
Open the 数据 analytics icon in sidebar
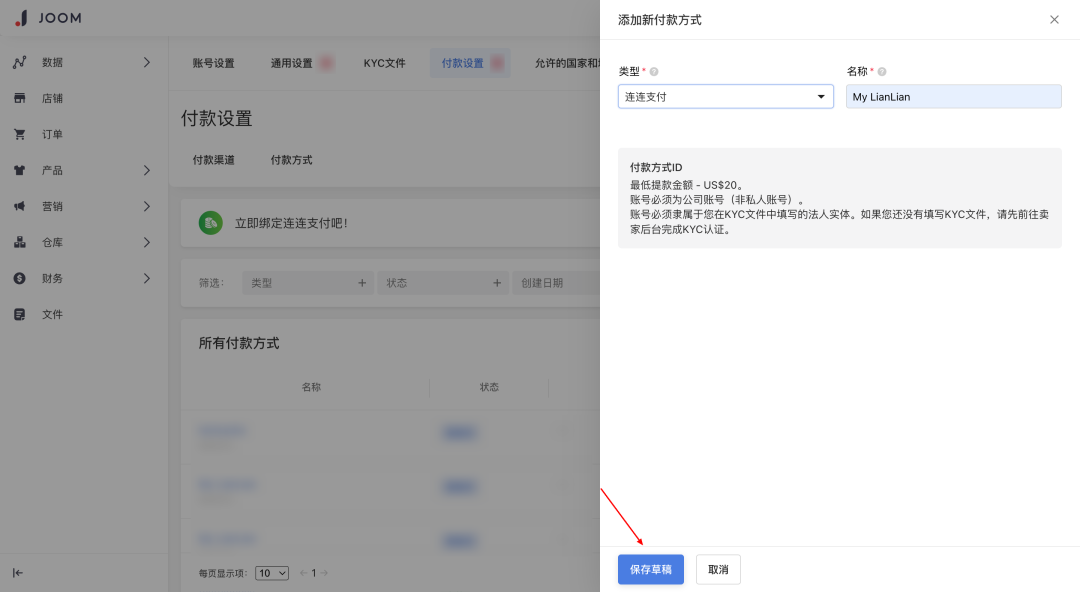[21, 61]
